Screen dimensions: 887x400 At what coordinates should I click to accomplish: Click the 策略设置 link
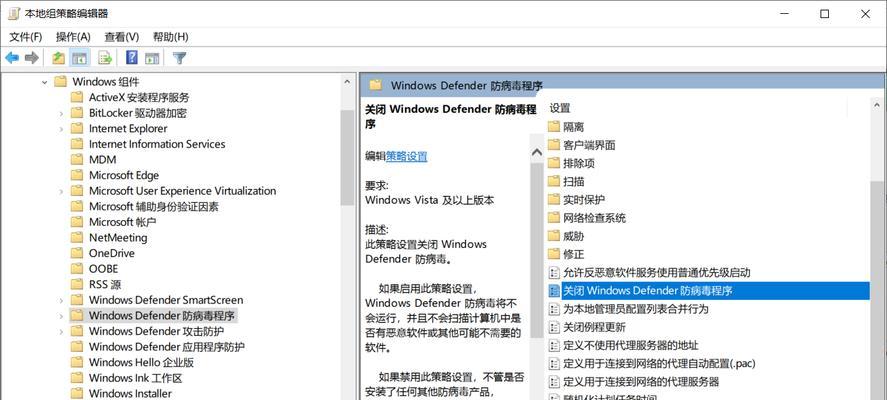[406, 157]
